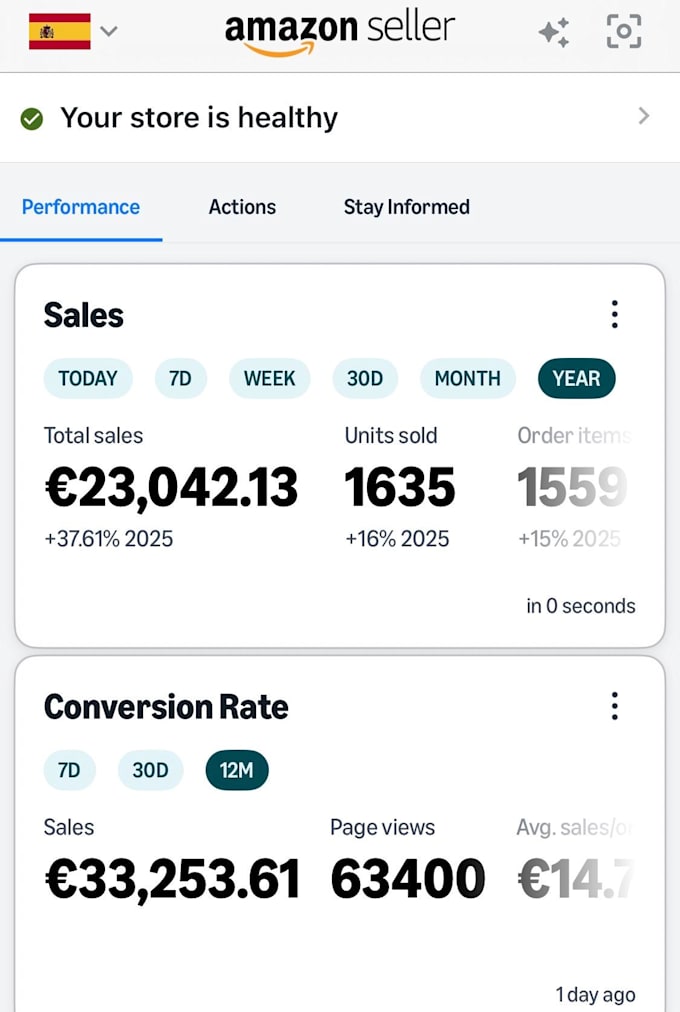
Task: Select 7D range in Sales card
Action: tap(180, 378)
